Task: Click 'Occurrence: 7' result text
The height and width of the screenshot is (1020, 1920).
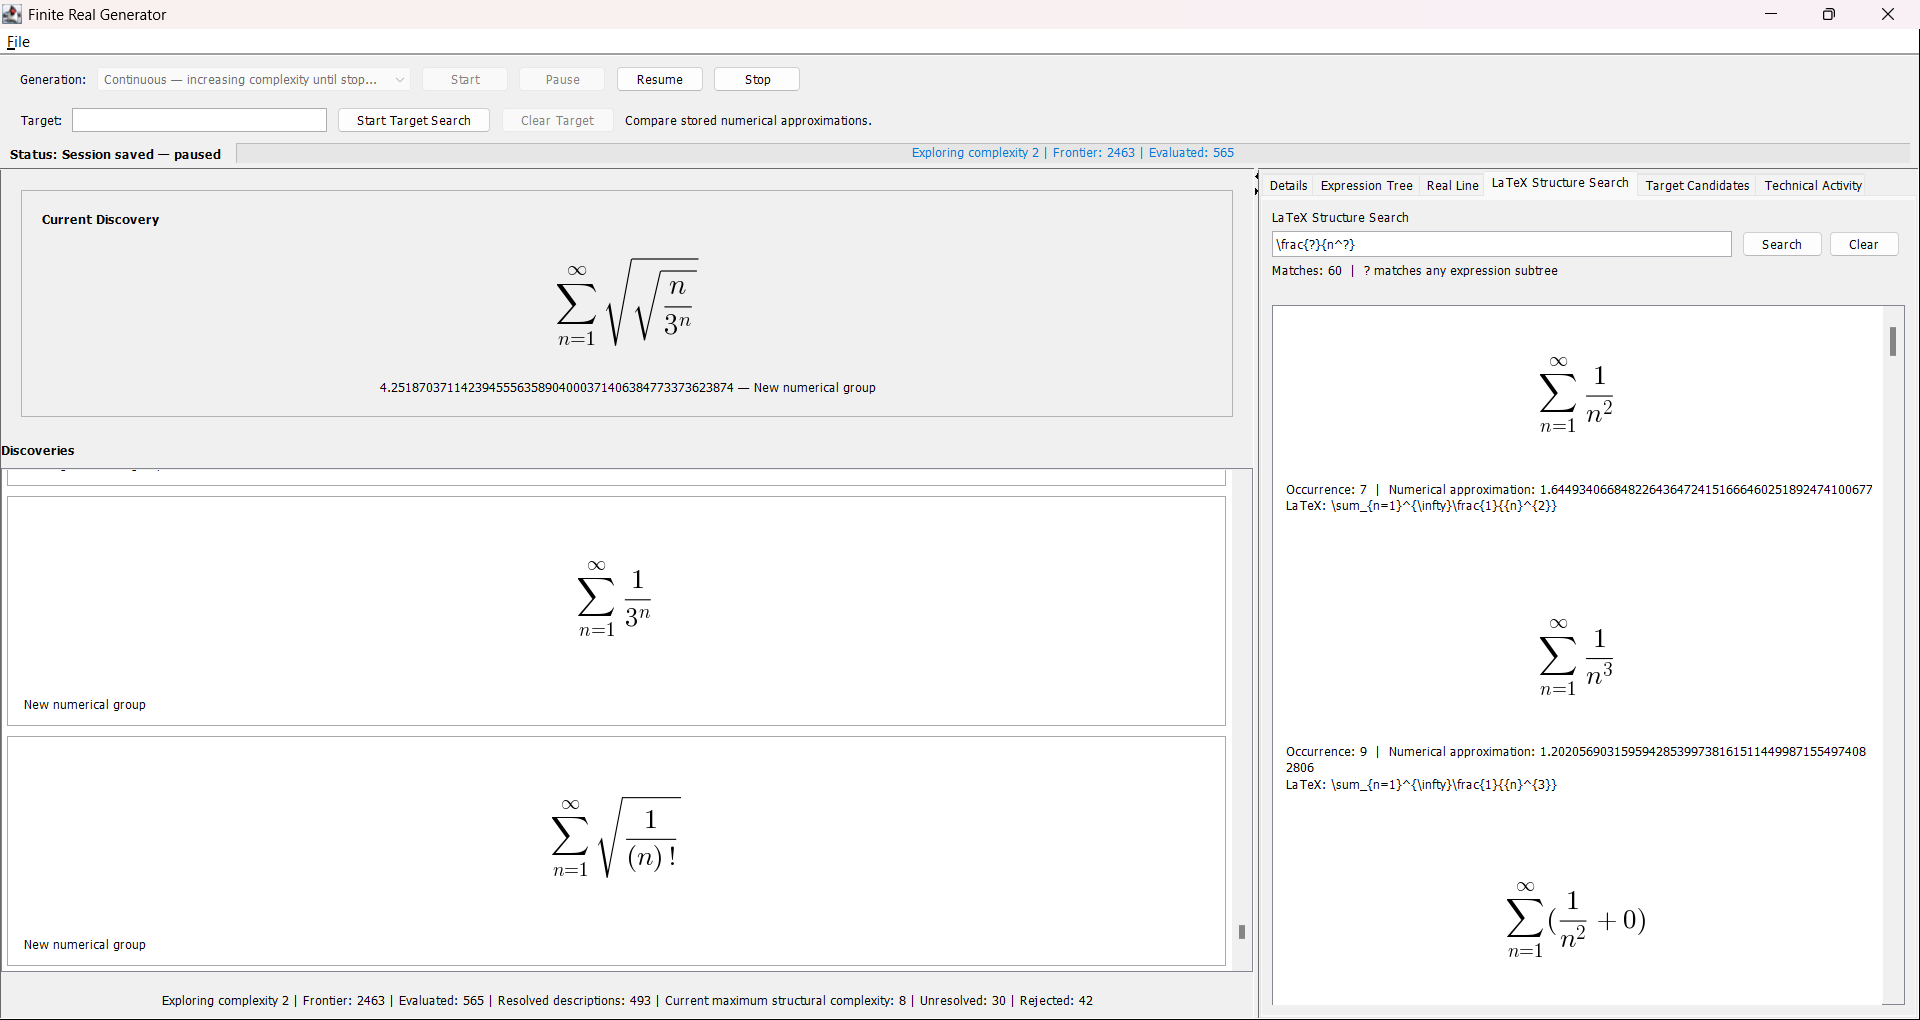Action: click(x=1326, y=490)
